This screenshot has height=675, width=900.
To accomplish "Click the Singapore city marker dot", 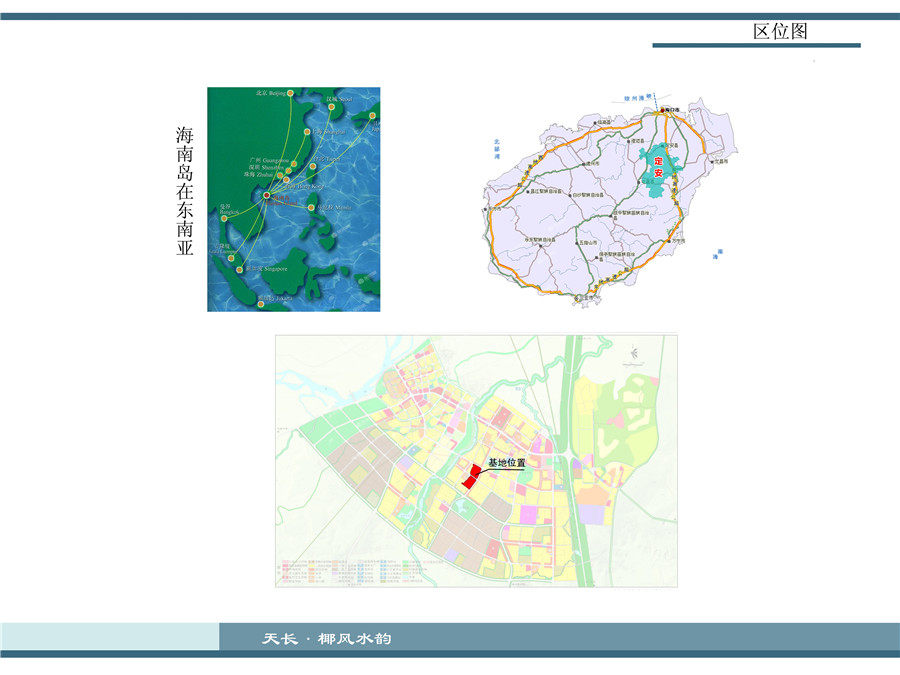I will click(238, 270).
